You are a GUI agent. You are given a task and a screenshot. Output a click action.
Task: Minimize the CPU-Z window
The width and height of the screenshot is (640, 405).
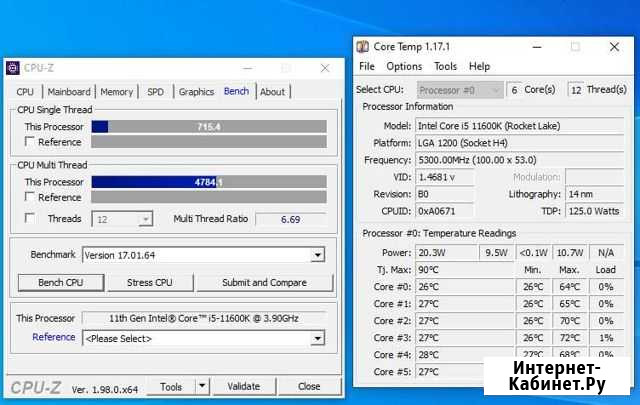247,68
